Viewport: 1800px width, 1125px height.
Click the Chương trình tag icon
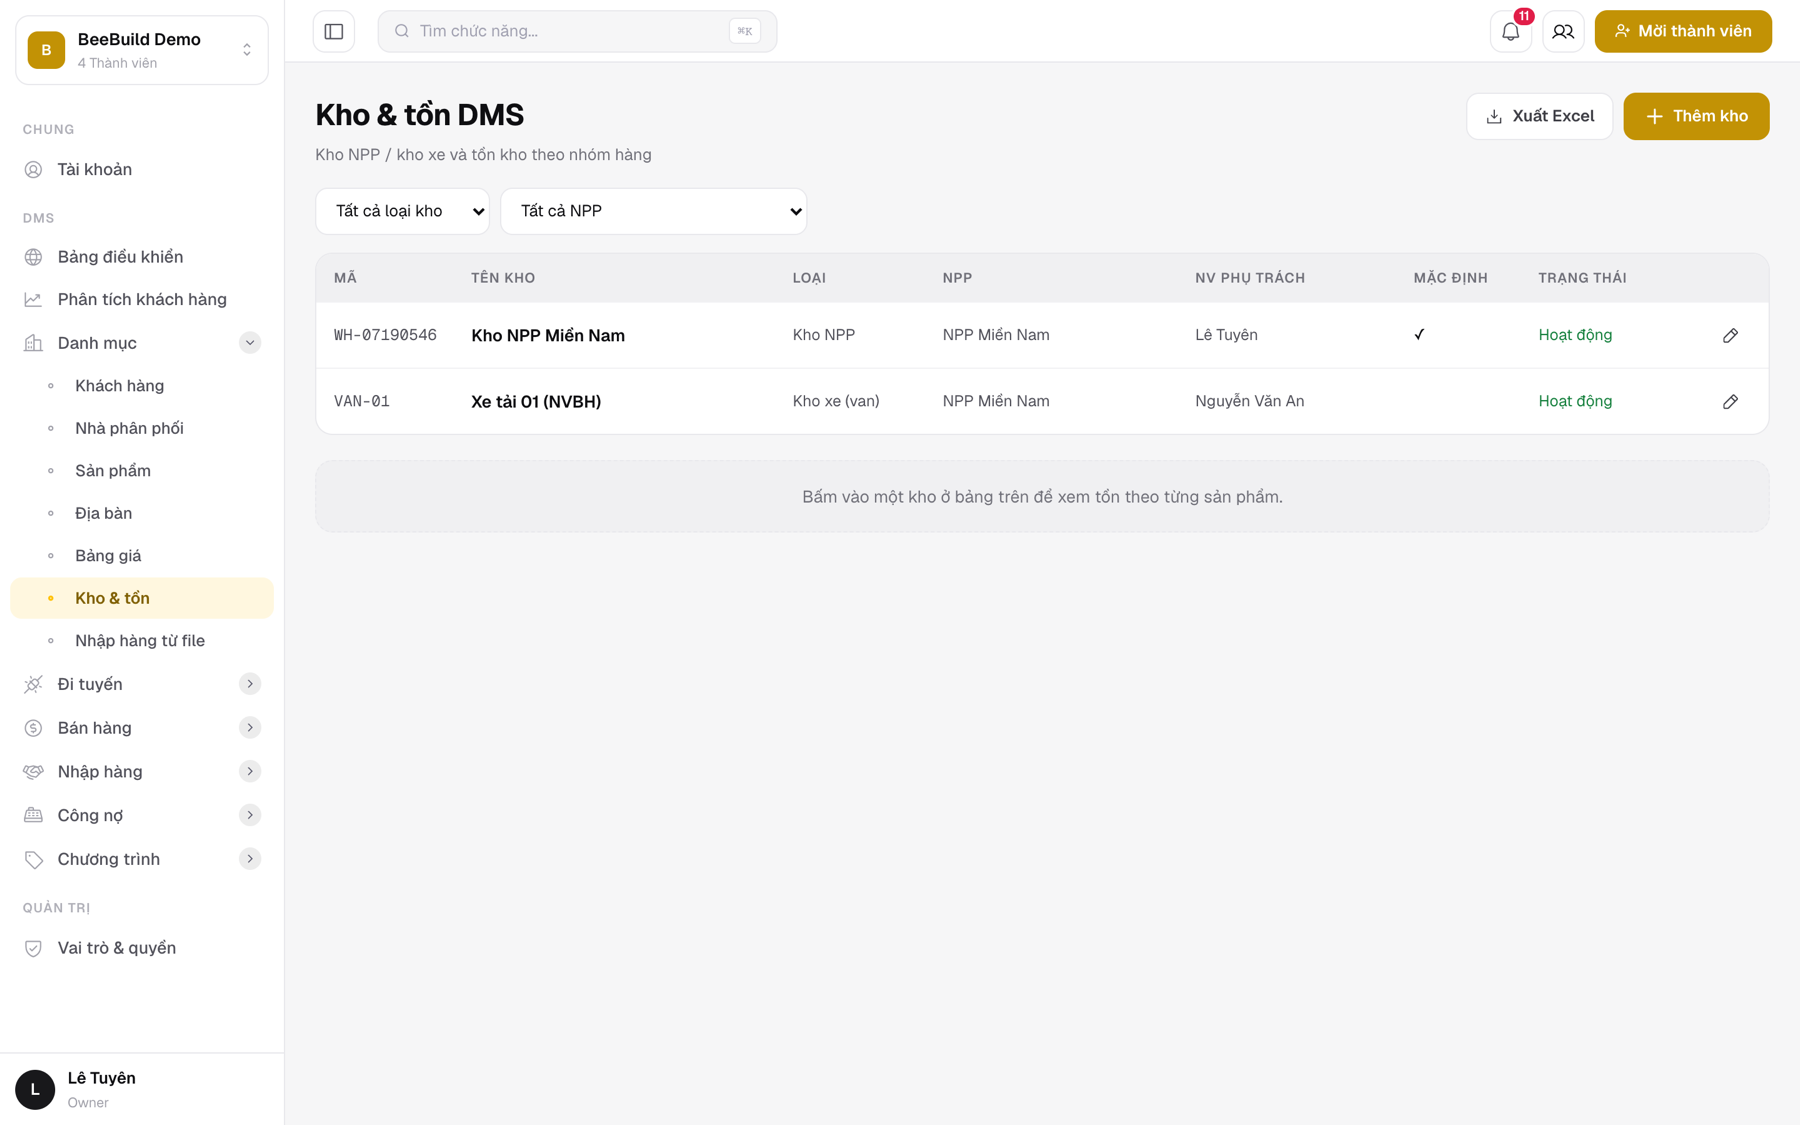click(x=33, y=859)
